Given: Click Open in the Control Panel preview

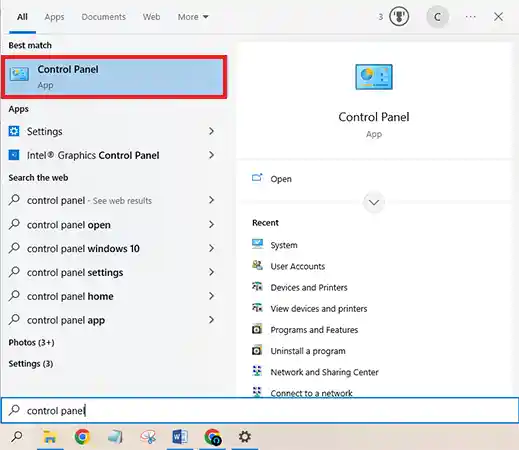Looking at the screenshot, I should pyautogui.click(x=281, y=179).
